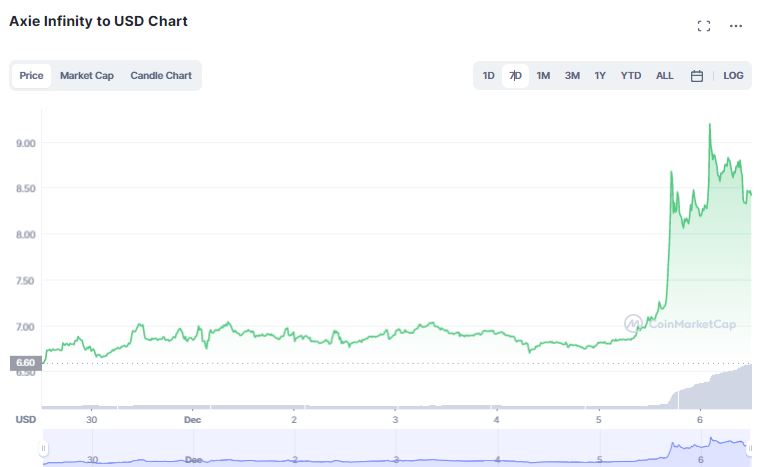Select the 1D time range
Viewport: 760px width, 467px height.
[x=488, y=76]
